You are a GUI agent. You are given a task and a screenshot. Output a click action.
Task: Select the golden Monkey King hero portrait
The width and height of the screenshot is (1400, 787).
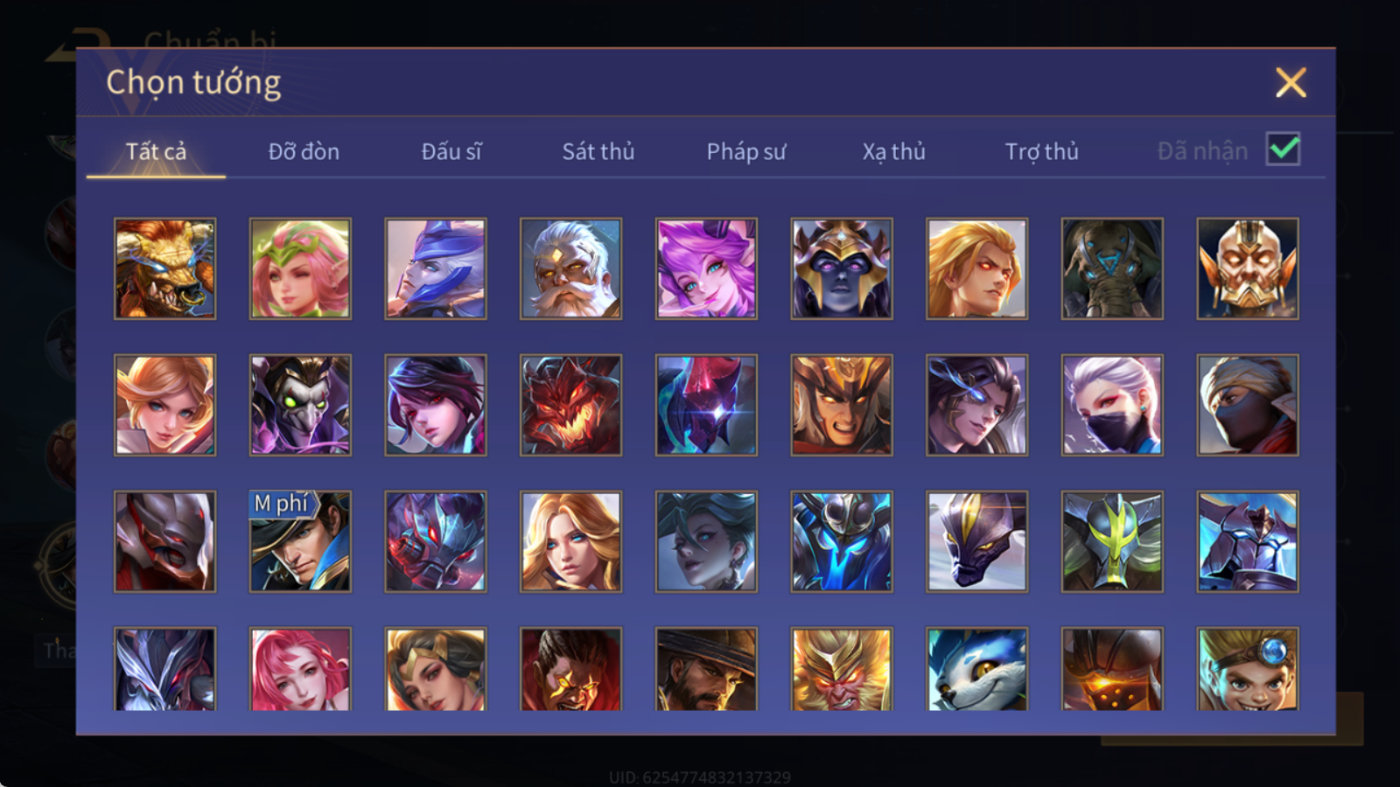point(842,669)
